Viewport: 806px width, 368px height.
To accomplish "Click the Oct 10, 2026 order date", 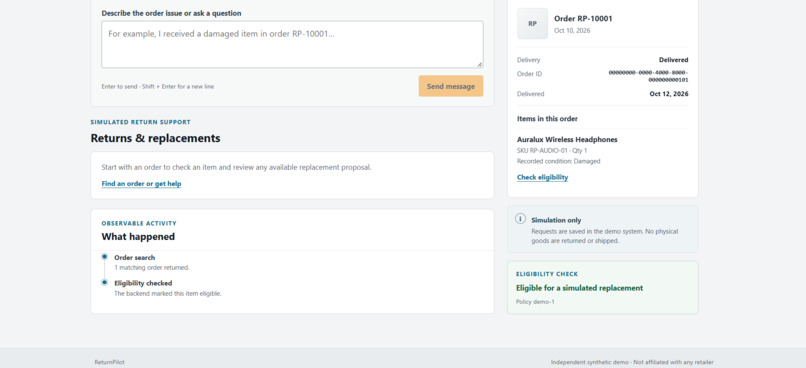I will tap(572, 31).
